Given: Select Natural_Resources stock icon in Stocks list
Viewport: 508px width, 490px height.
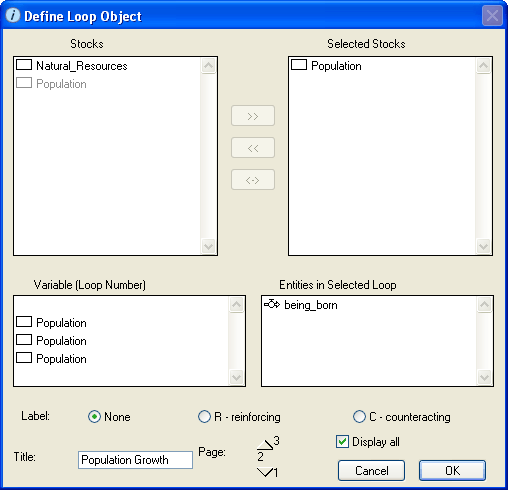Looking at the screenshot, I should pos(24,65).
